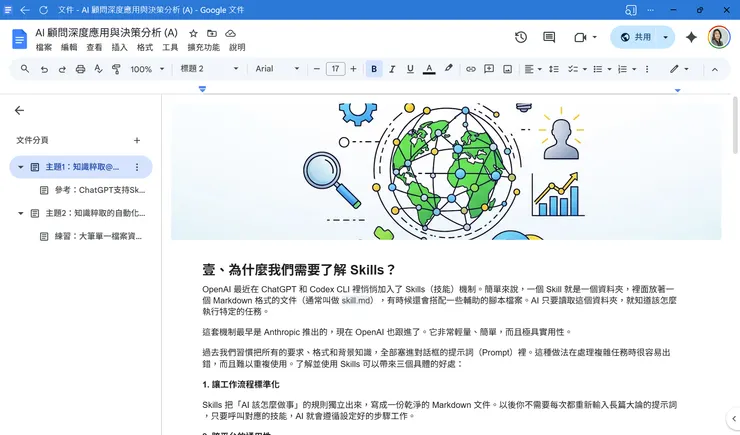Show more toolbar options
This screenshot has height=435, width=740.
[647, 69]
